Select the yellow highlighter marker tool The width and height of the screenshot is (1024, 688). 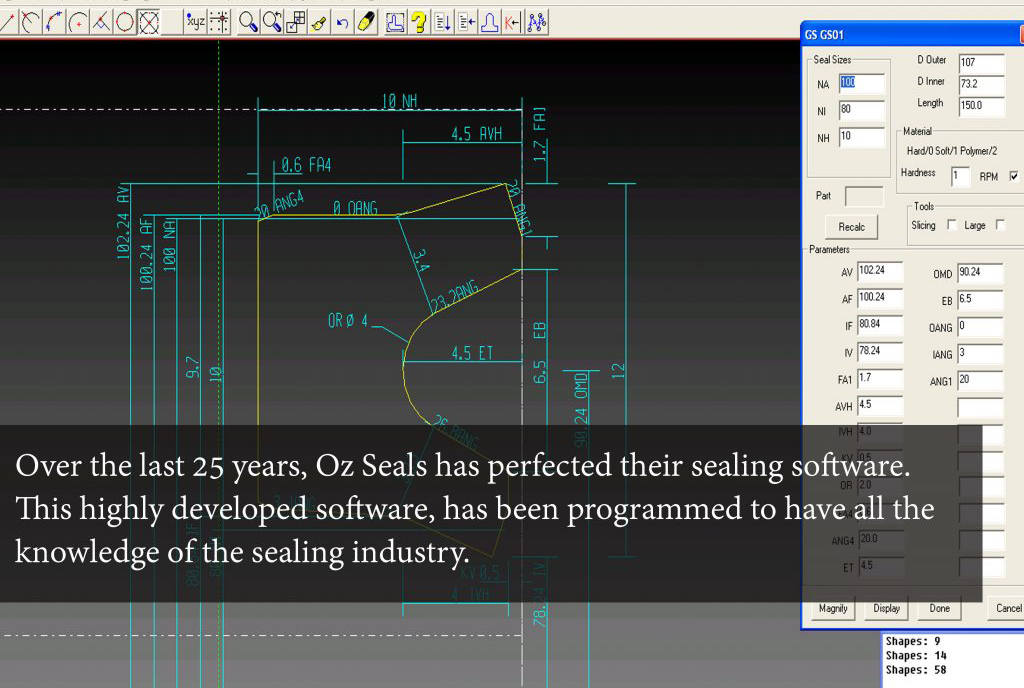[366, 22]
